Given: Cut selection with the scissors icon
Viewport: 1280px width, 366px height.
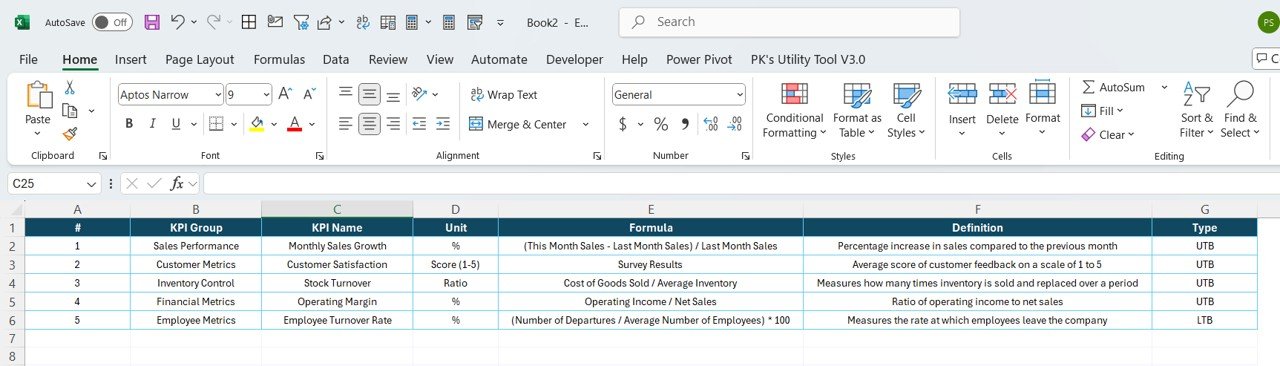Looking at the screenshot, I should coord(70,87).
